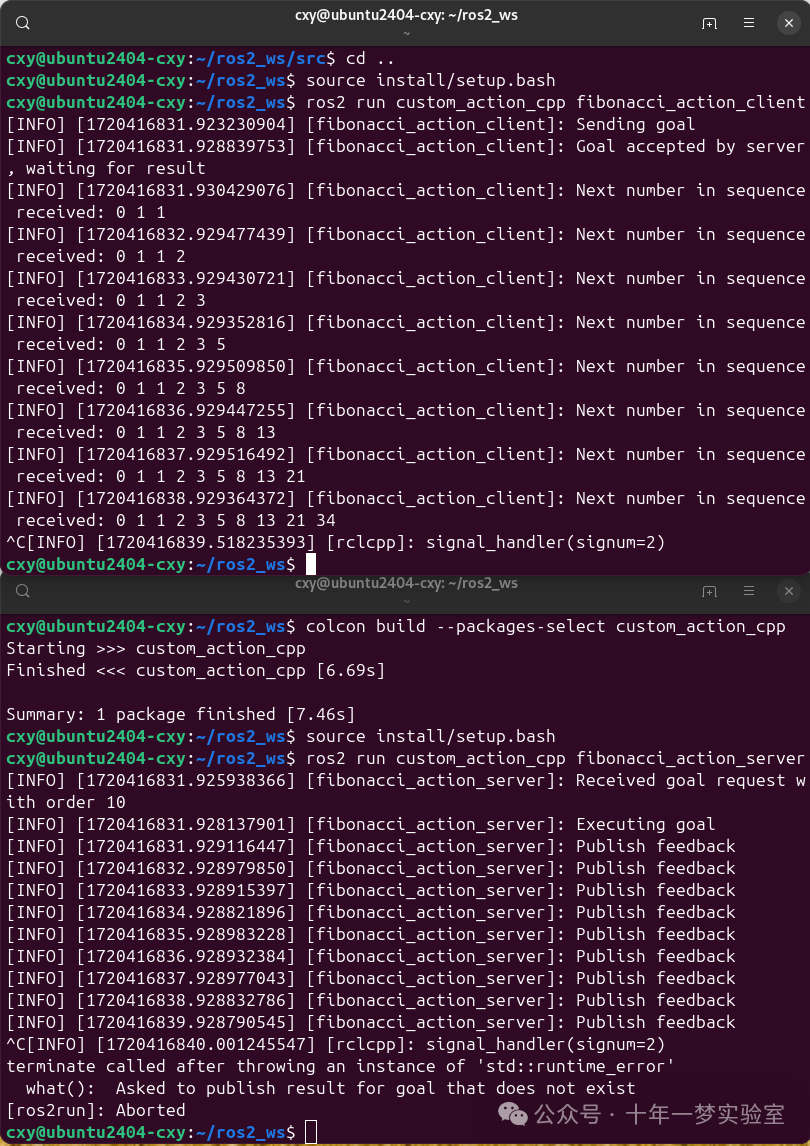Click the 'fibonacci_action_client' run command argument
Viewport: 810px width, 1146px height.
point(691,102)
